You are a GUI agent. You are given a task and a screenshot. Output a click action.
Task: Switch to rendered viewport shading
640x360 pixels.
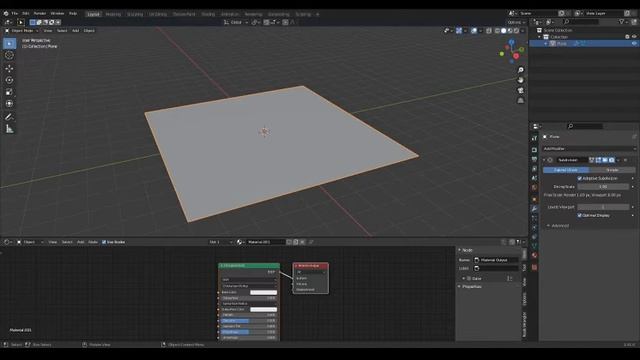tap(516, 31)
